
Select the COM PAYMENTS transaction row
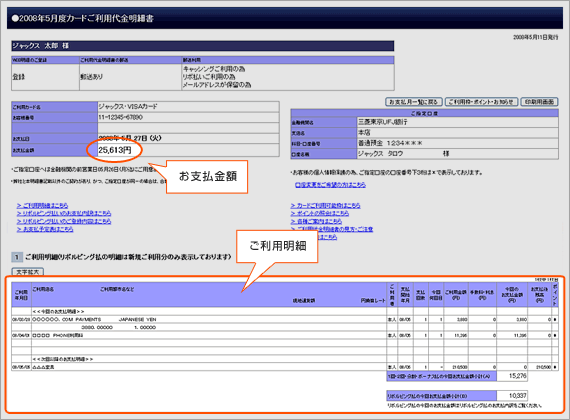[x=285, y=320]
